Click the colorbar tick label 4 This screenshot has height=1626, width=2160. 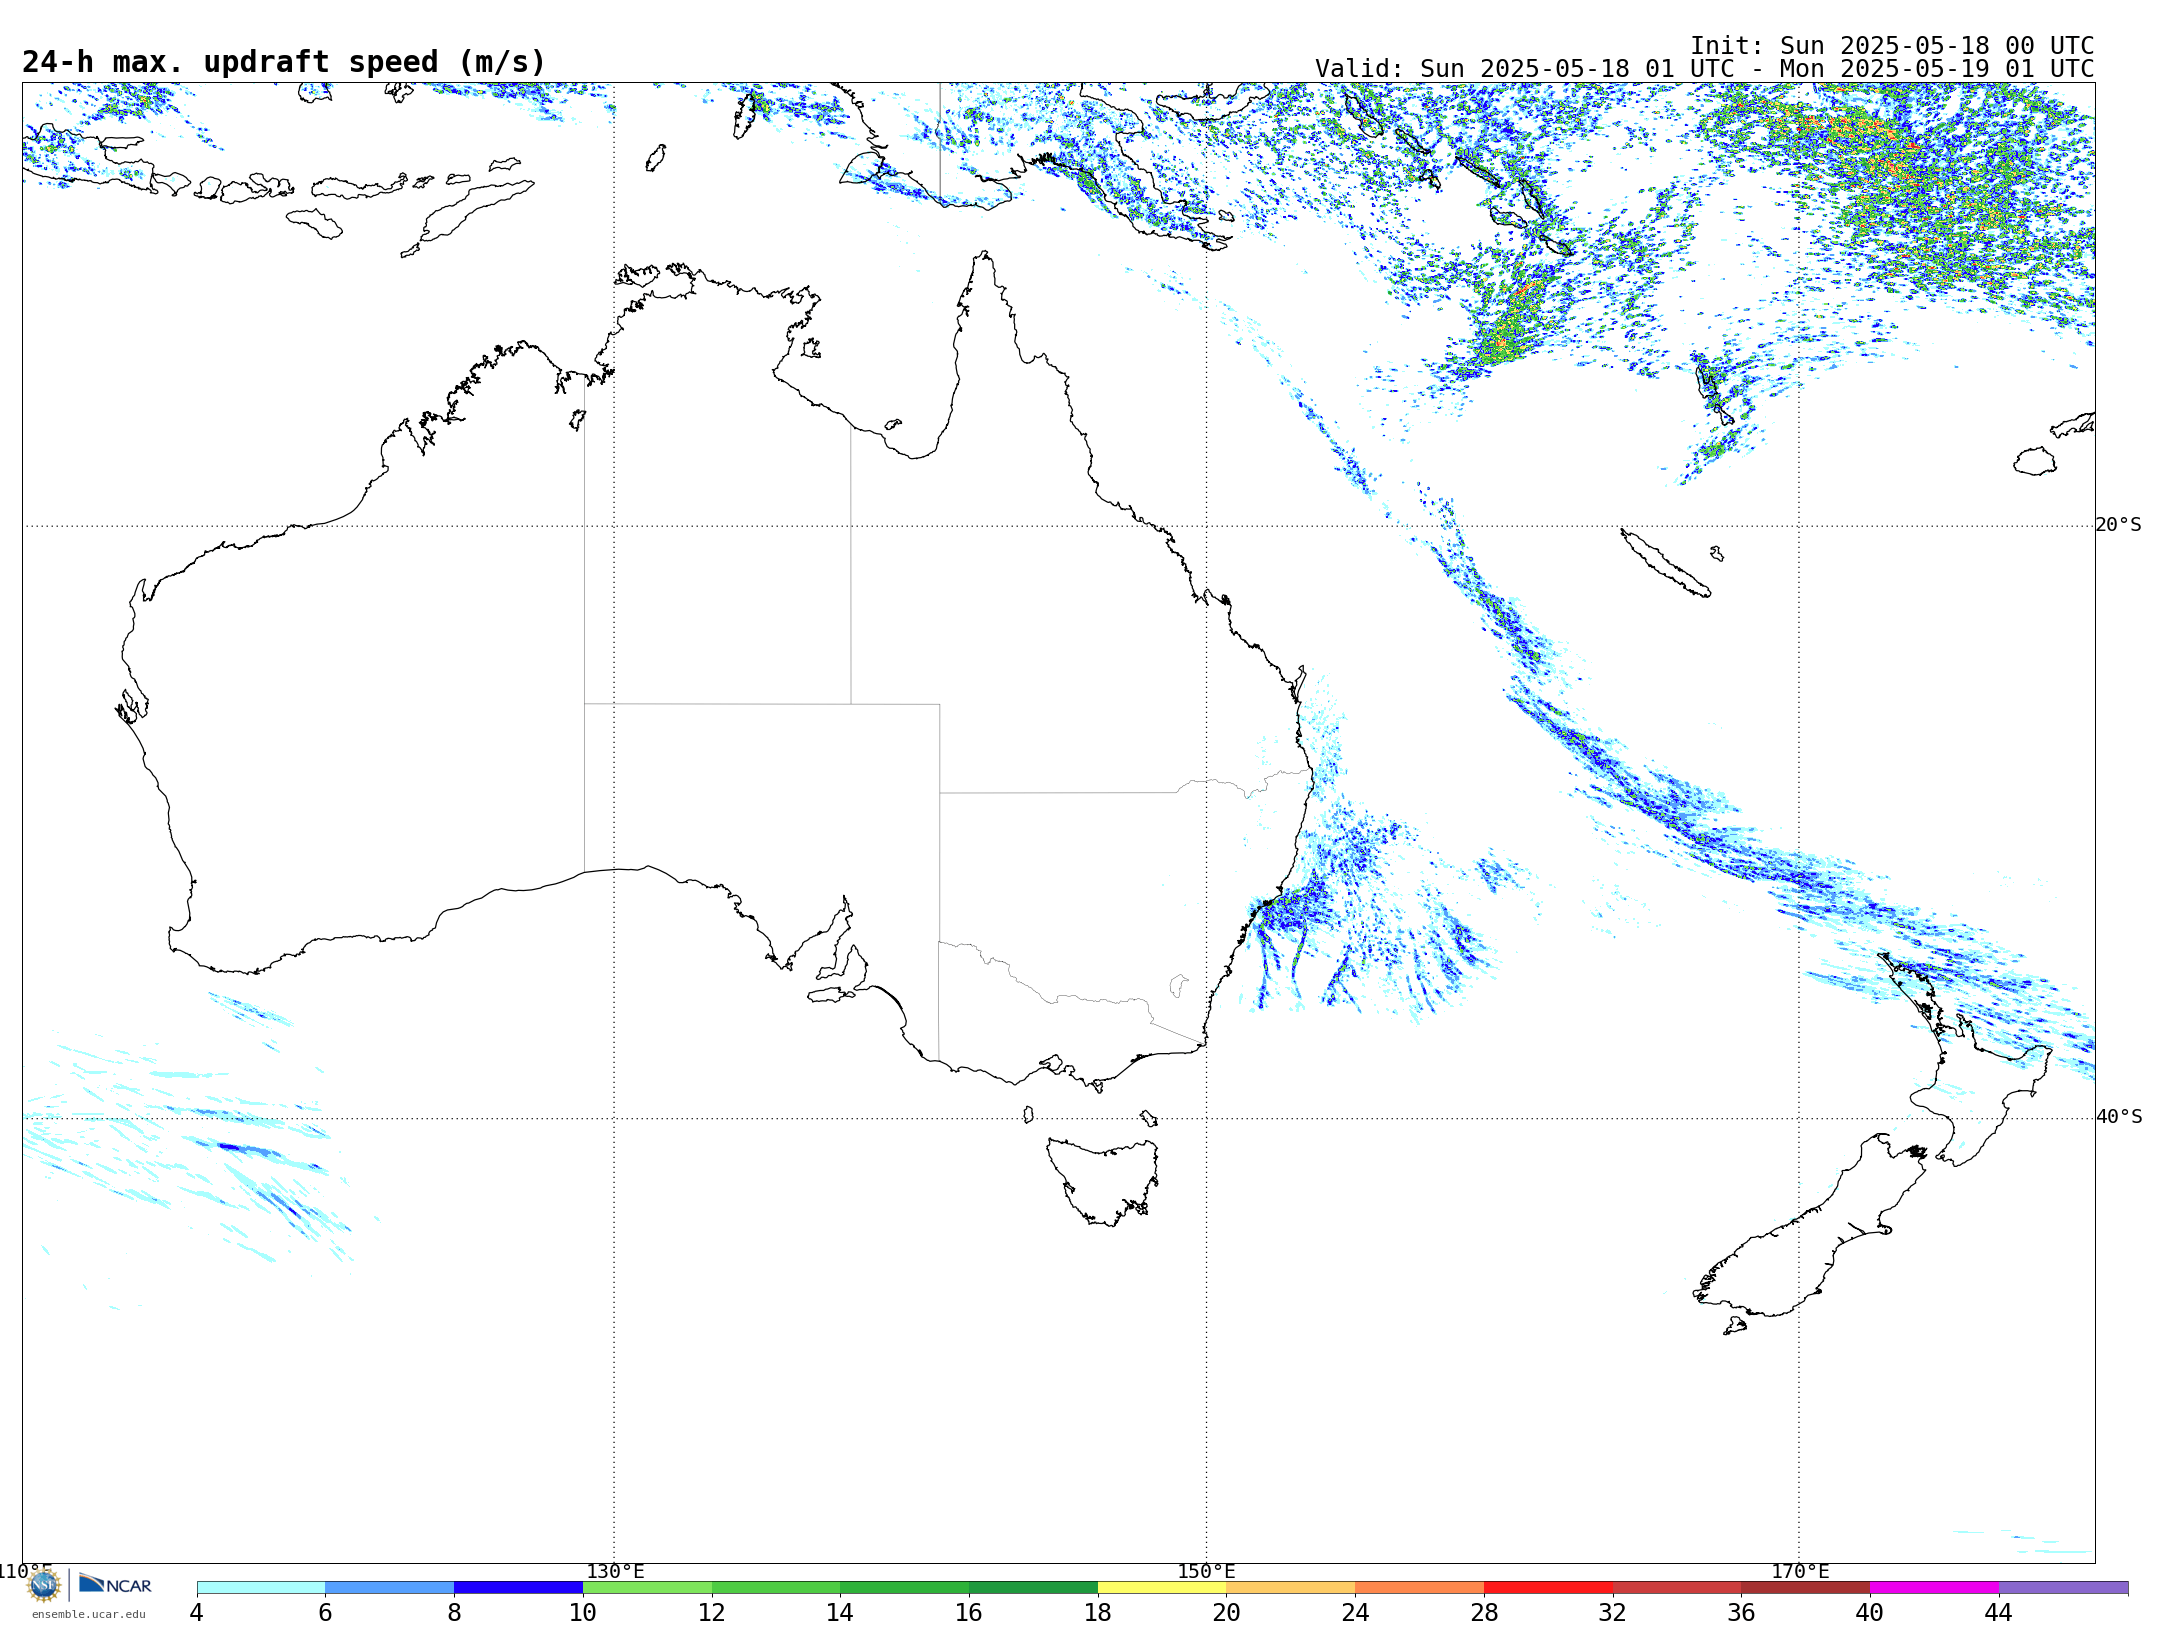coord(197,1612)
